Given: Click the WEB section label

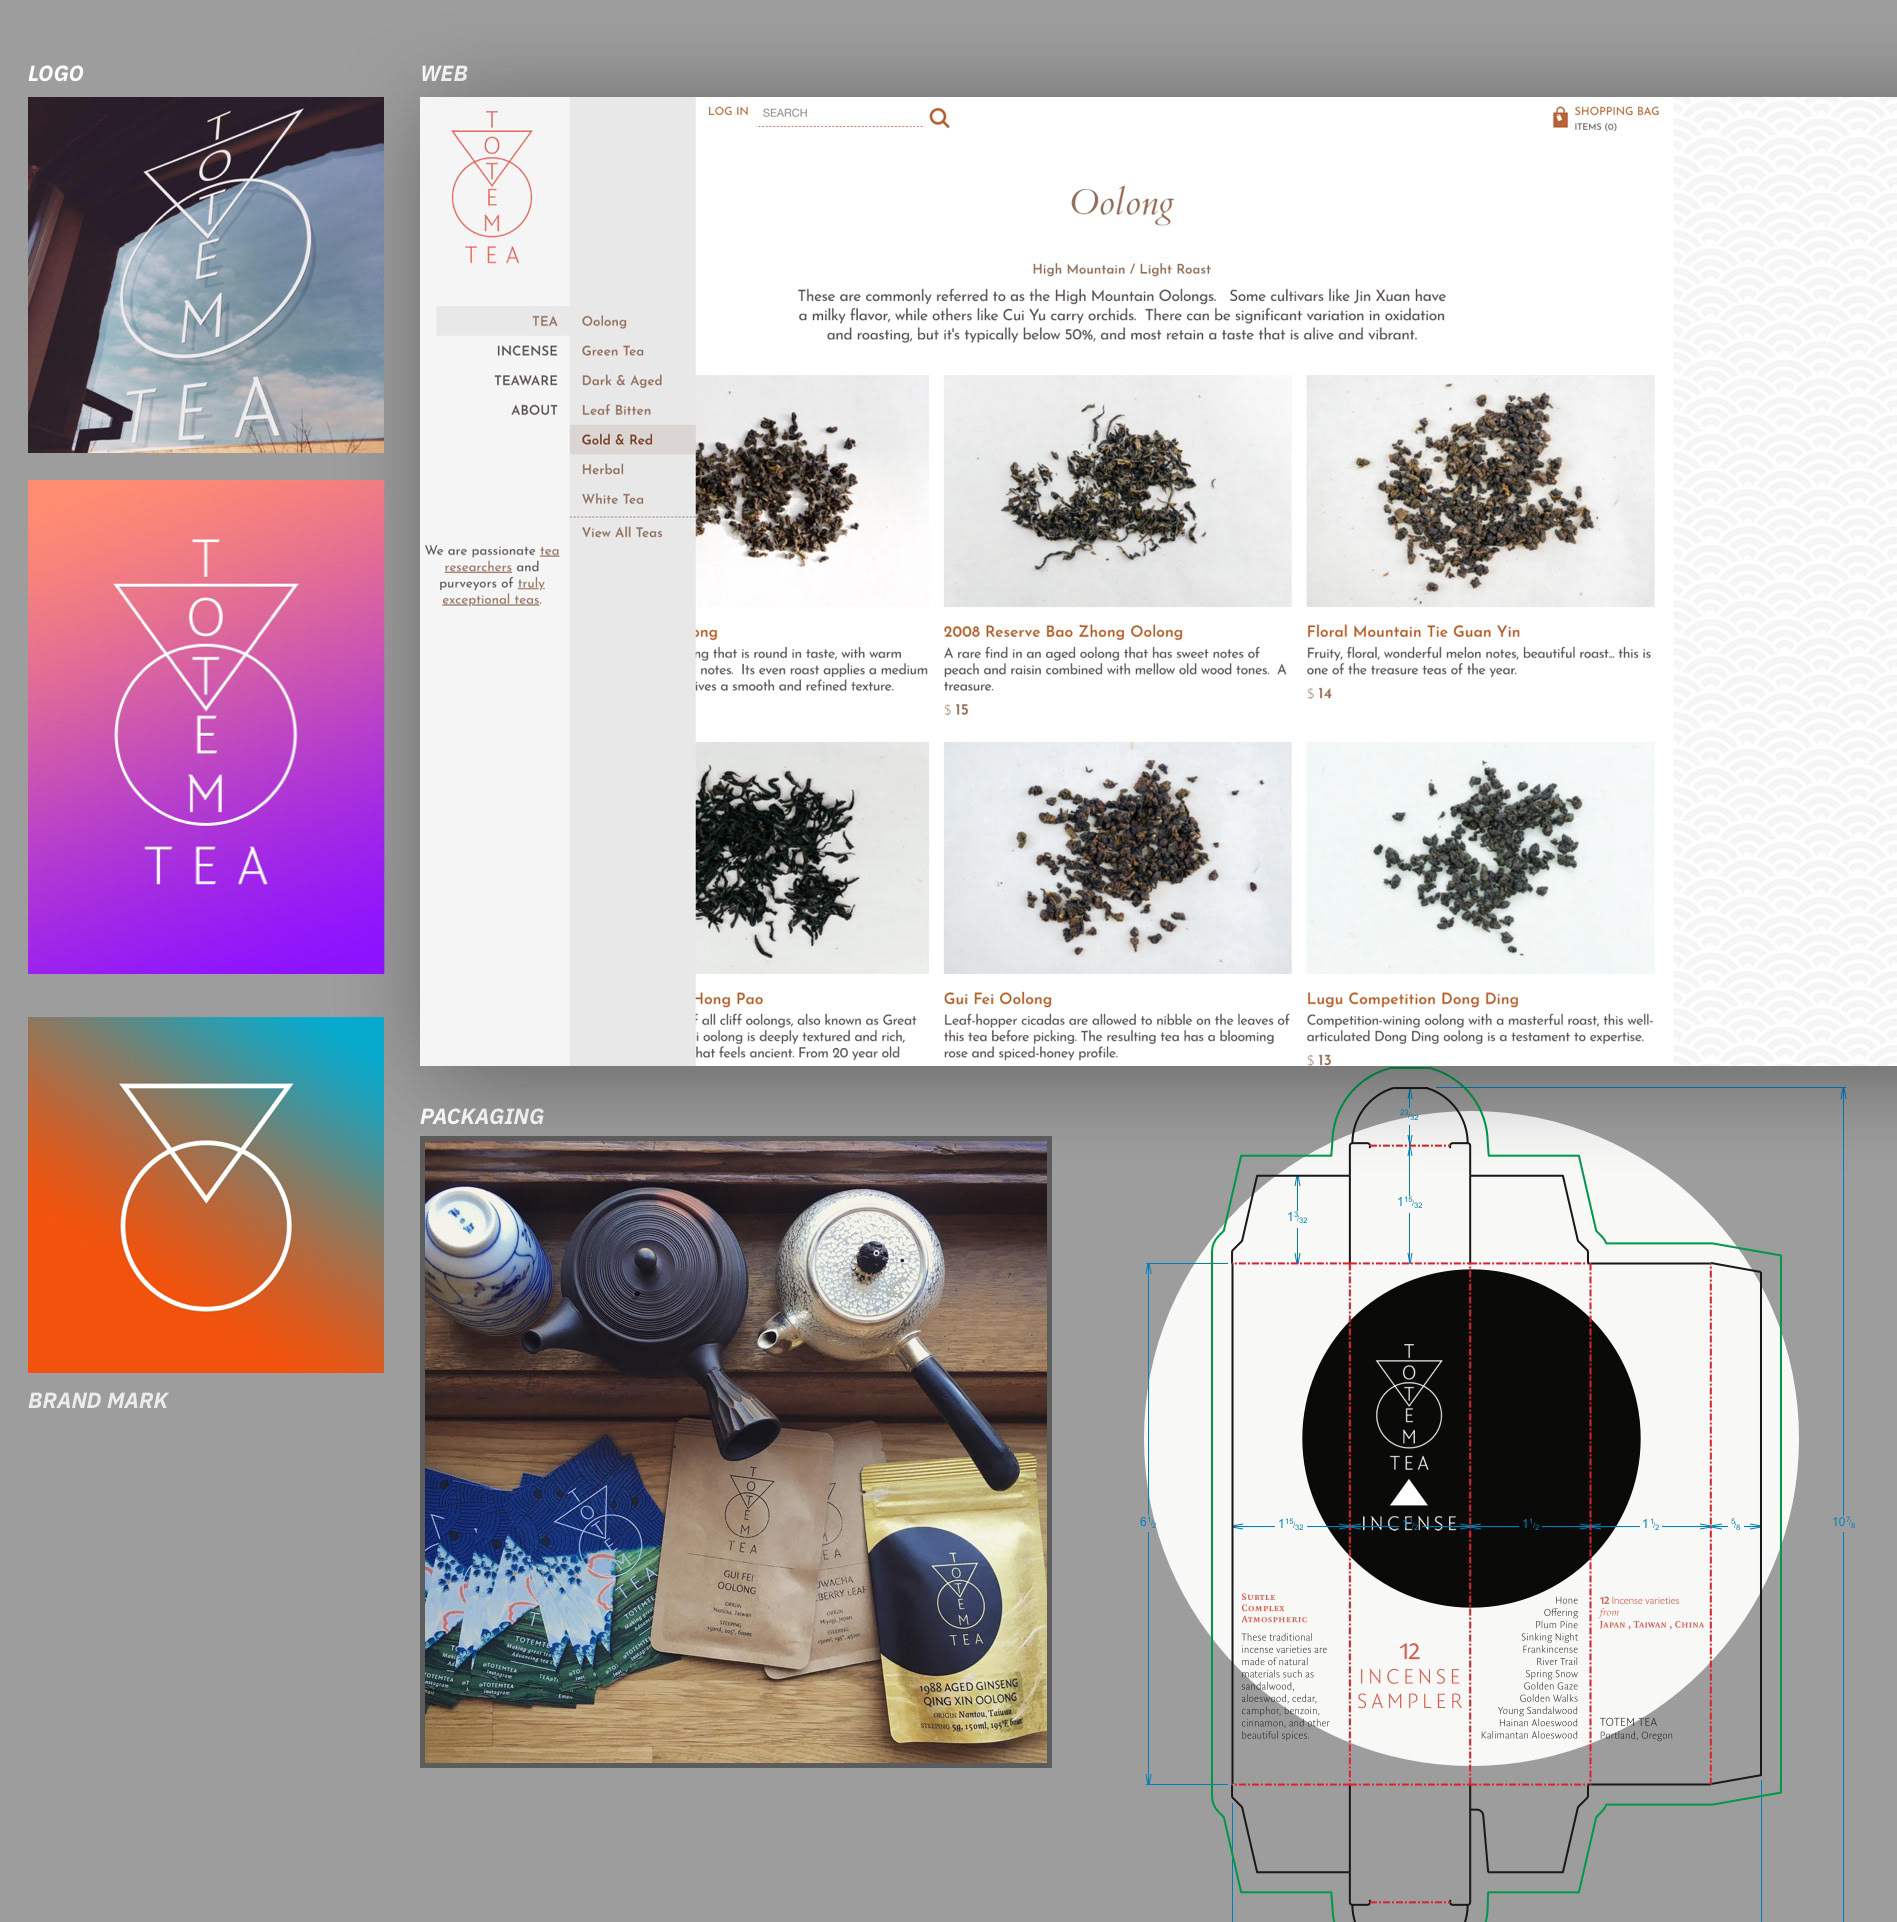Looking at the screenshot, I should point(444,73).
